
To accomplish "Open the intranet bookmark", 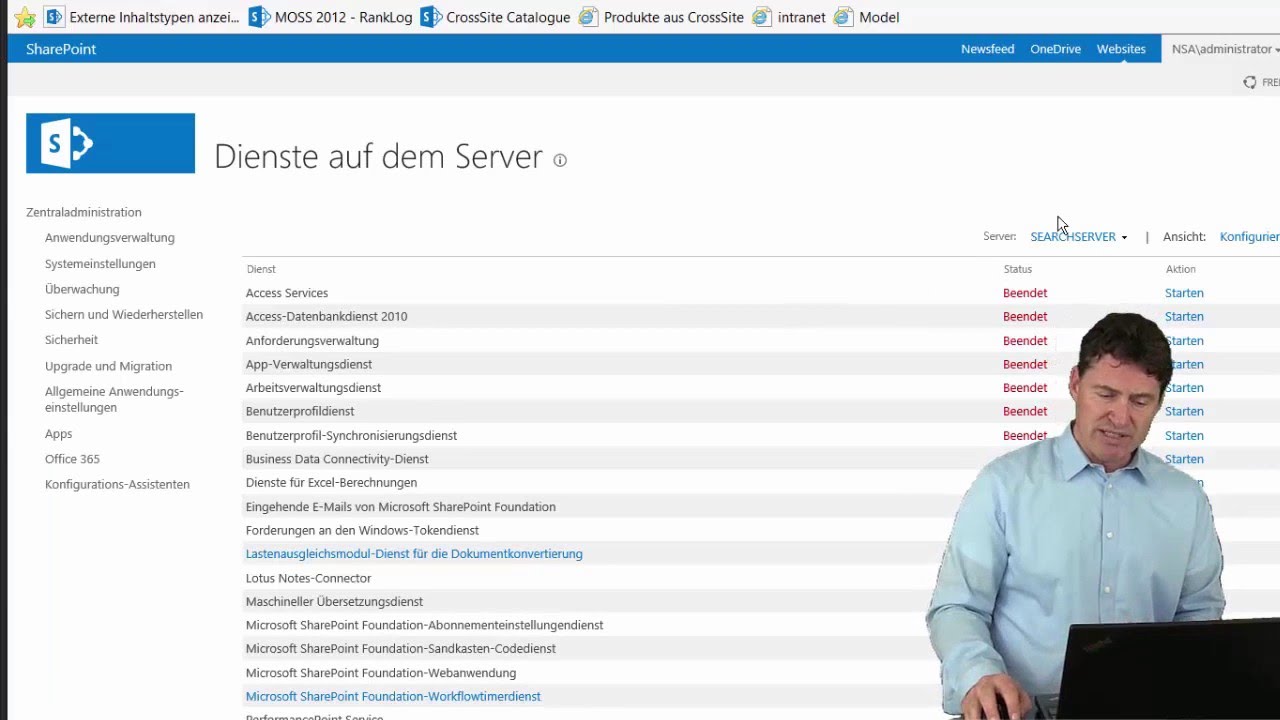I will pos(789,17).
